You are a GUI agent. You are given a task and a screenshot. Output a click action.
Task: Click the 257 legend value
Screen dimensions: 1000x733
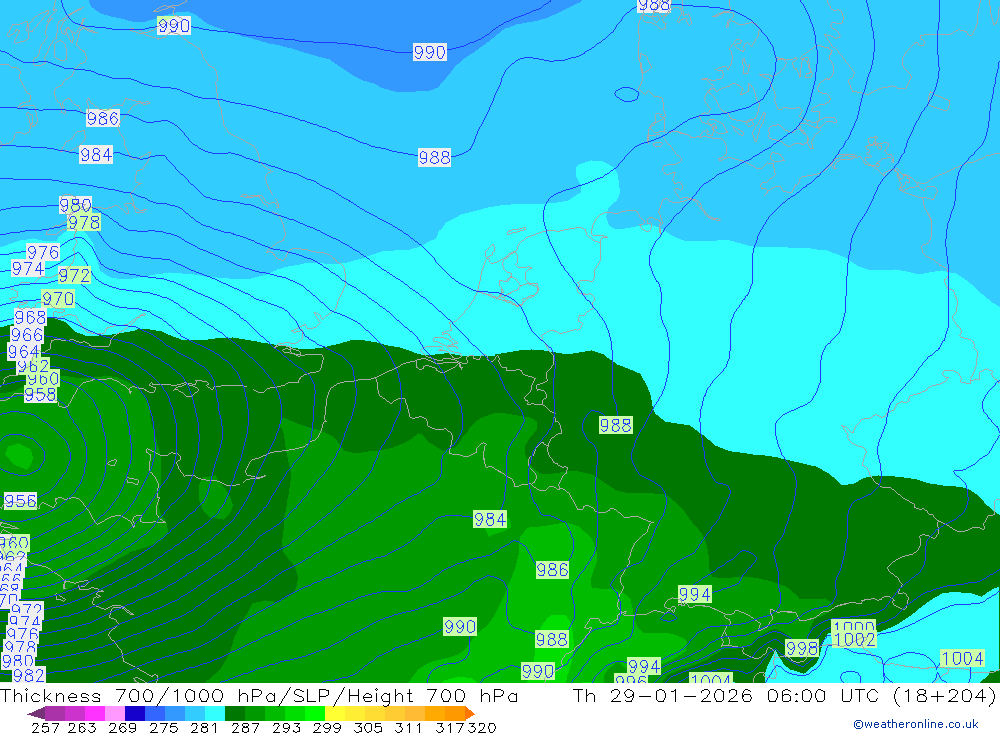(x=45, y=727)
